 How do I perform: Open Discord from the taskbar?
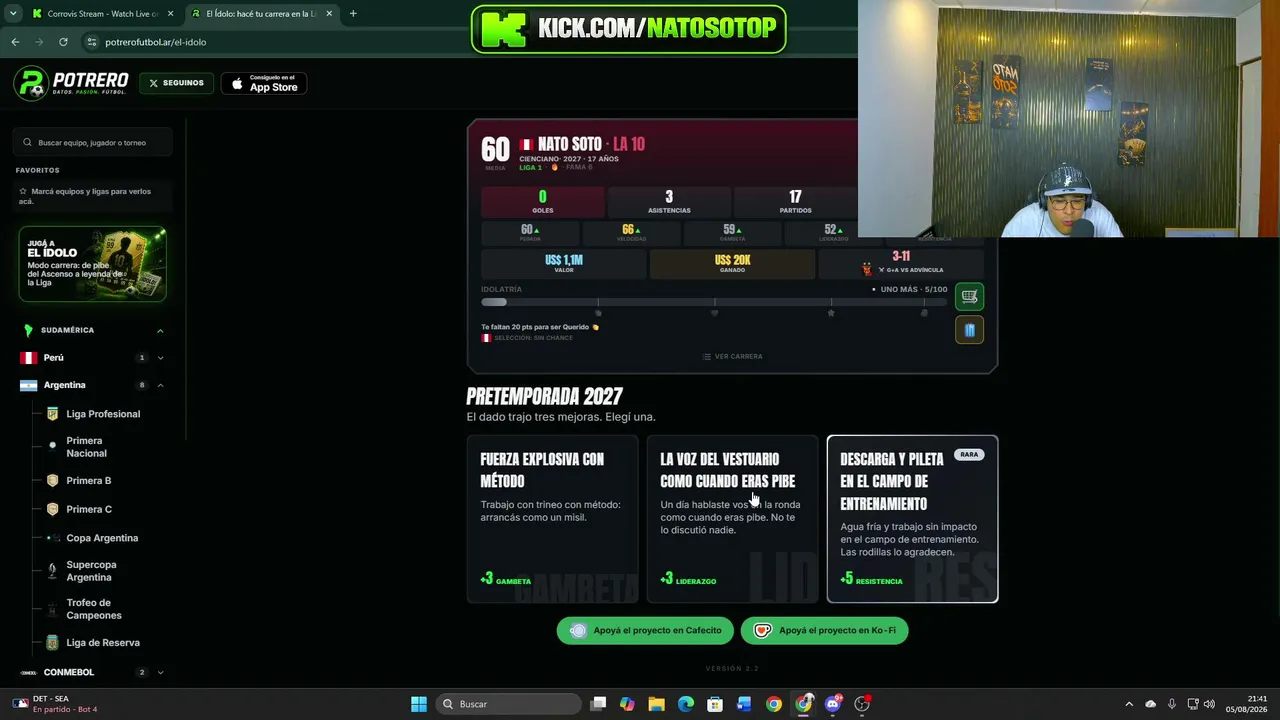click(x=833, y=704)
